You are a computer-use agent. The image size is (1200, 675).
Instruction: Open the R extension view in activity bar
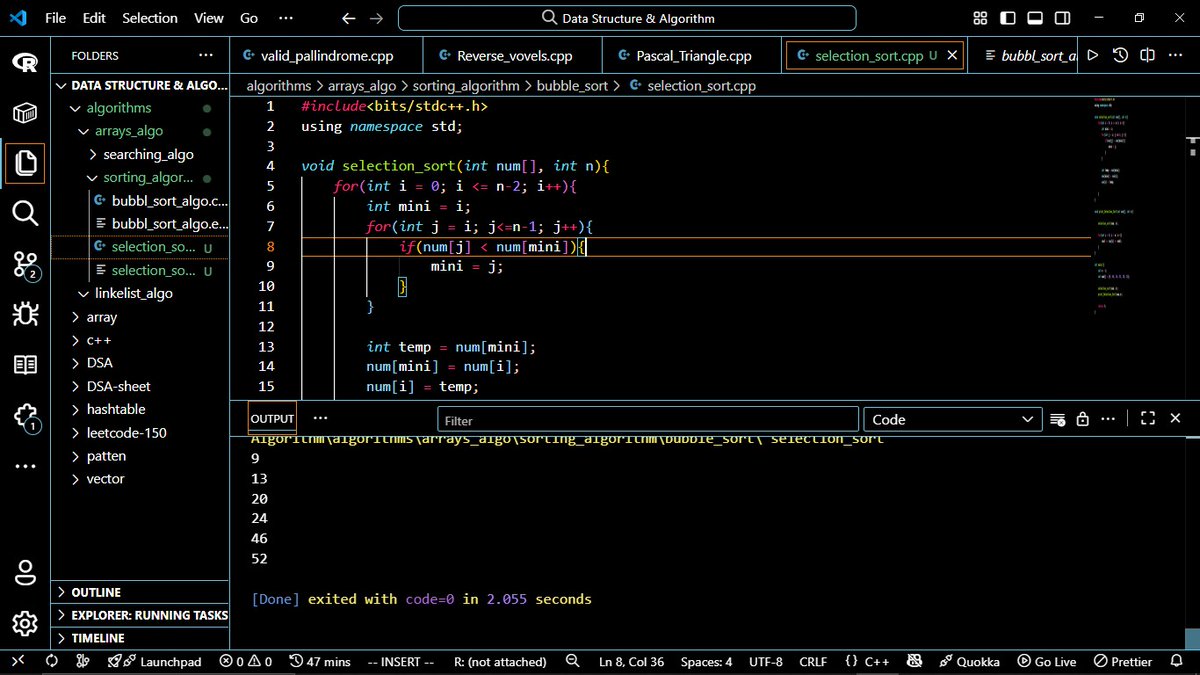pyautogui.click(x=25, y=62)
